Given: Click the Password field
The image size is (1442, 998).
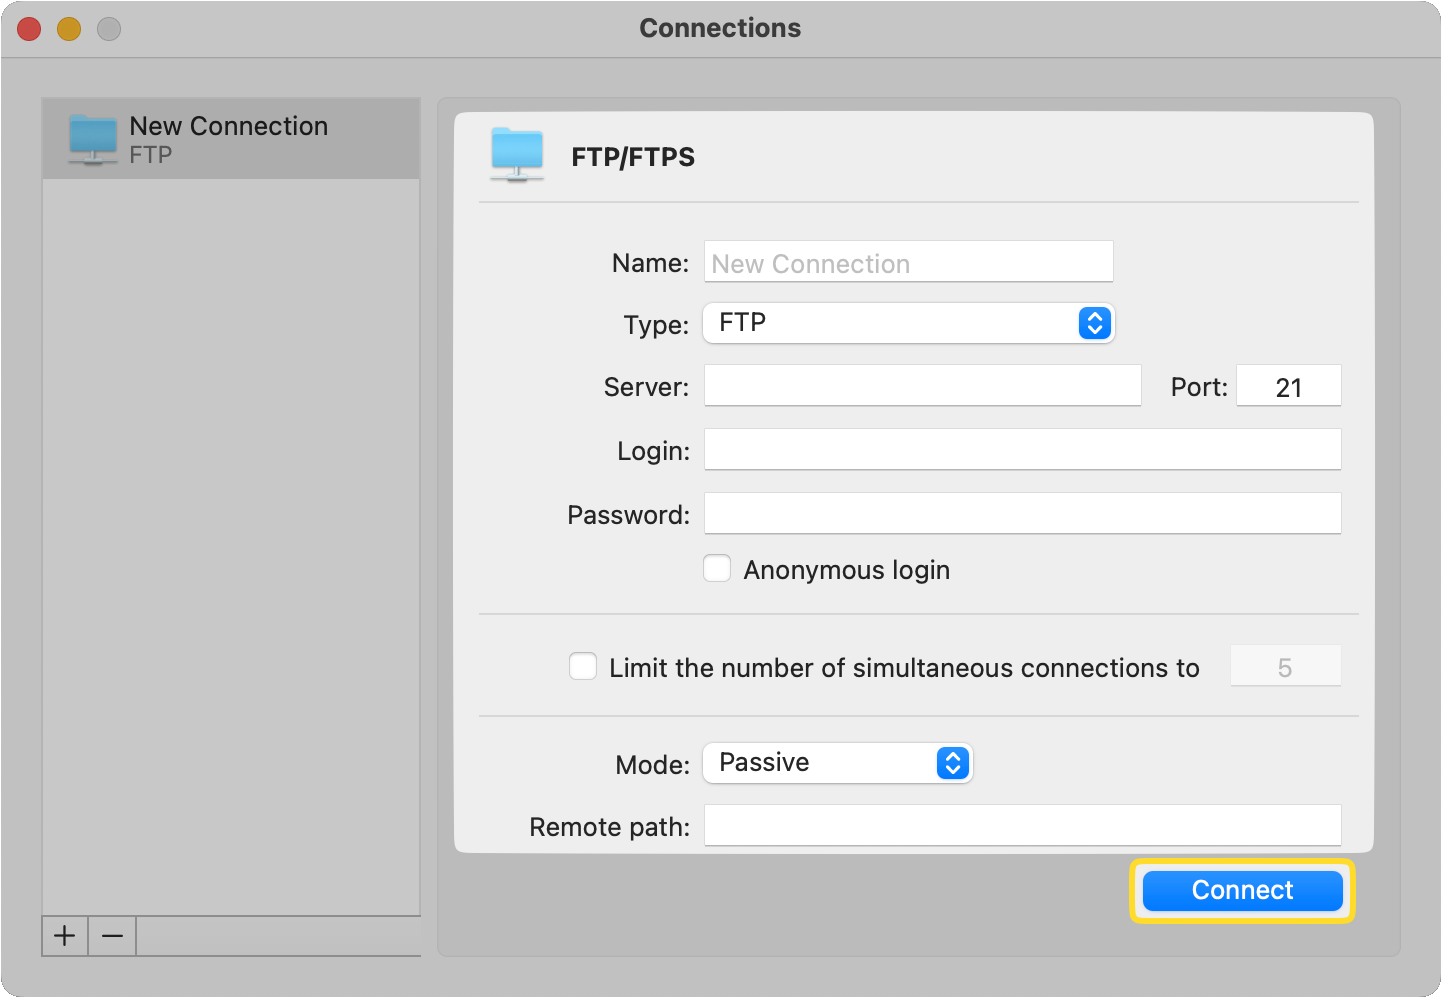Looking at the screenshot, I should [1022, 513].
